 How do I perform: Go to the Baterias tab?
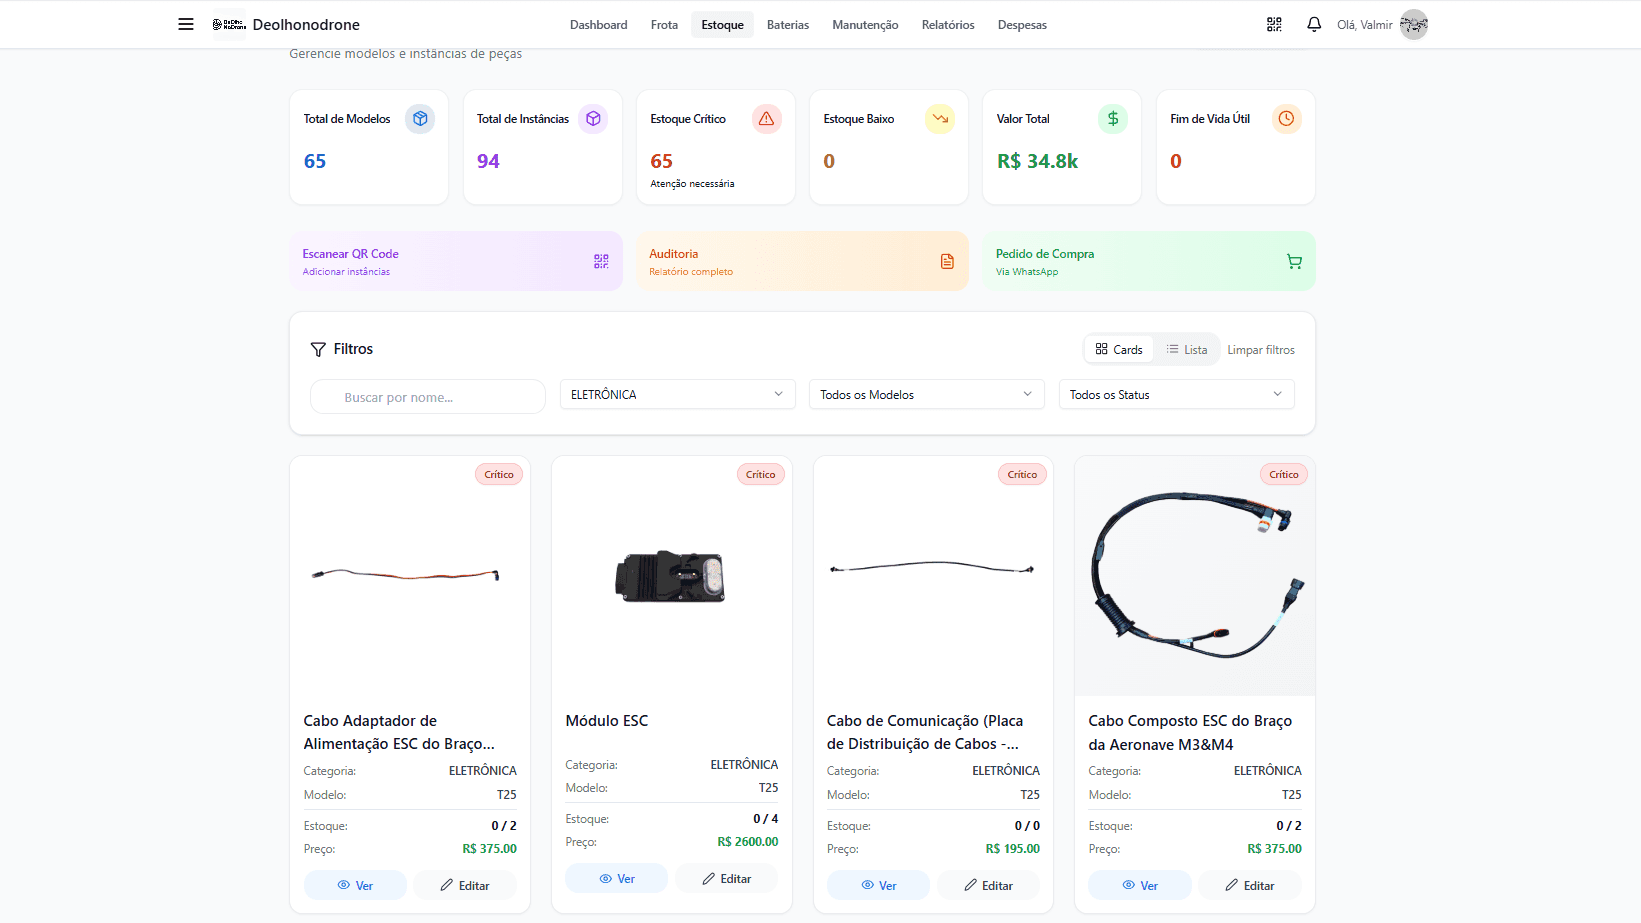pos(787,25)
